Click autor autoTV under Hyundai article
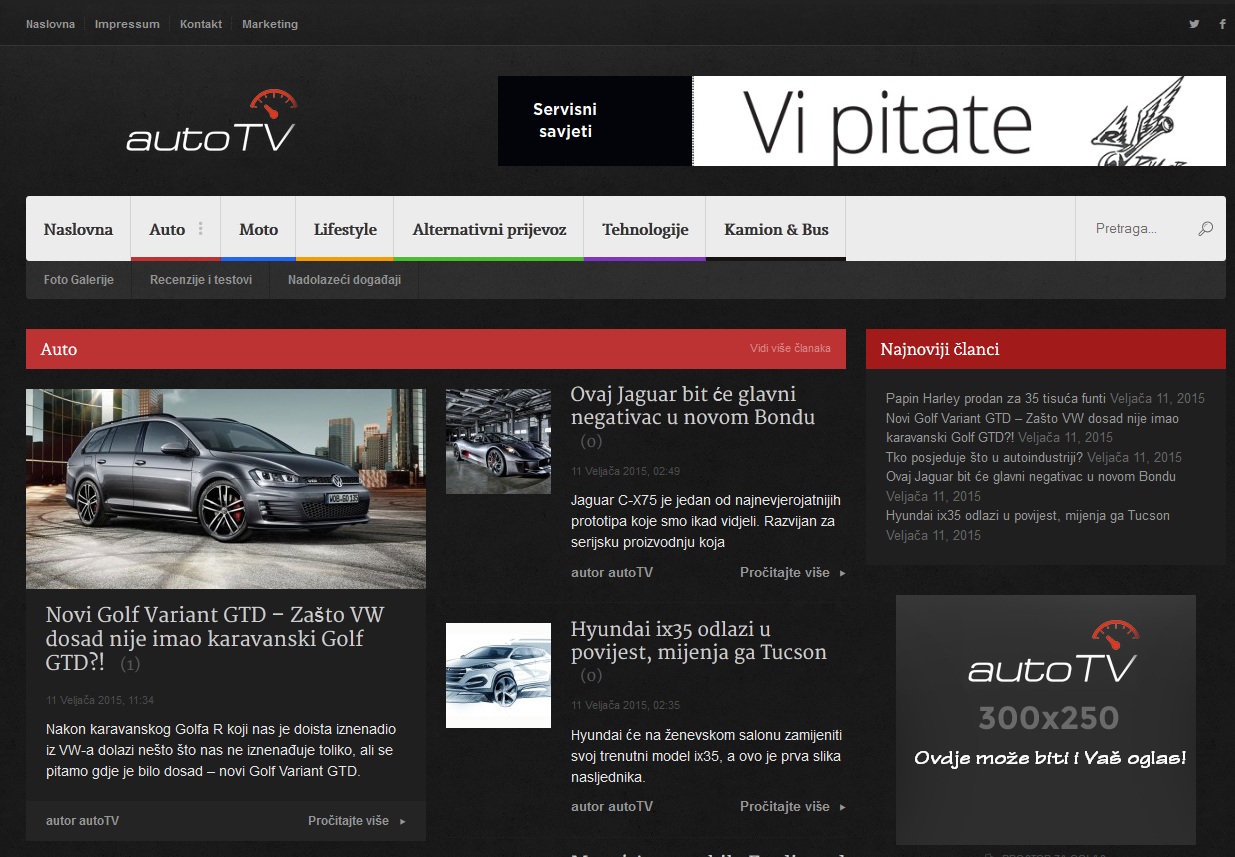 point(612,807)
